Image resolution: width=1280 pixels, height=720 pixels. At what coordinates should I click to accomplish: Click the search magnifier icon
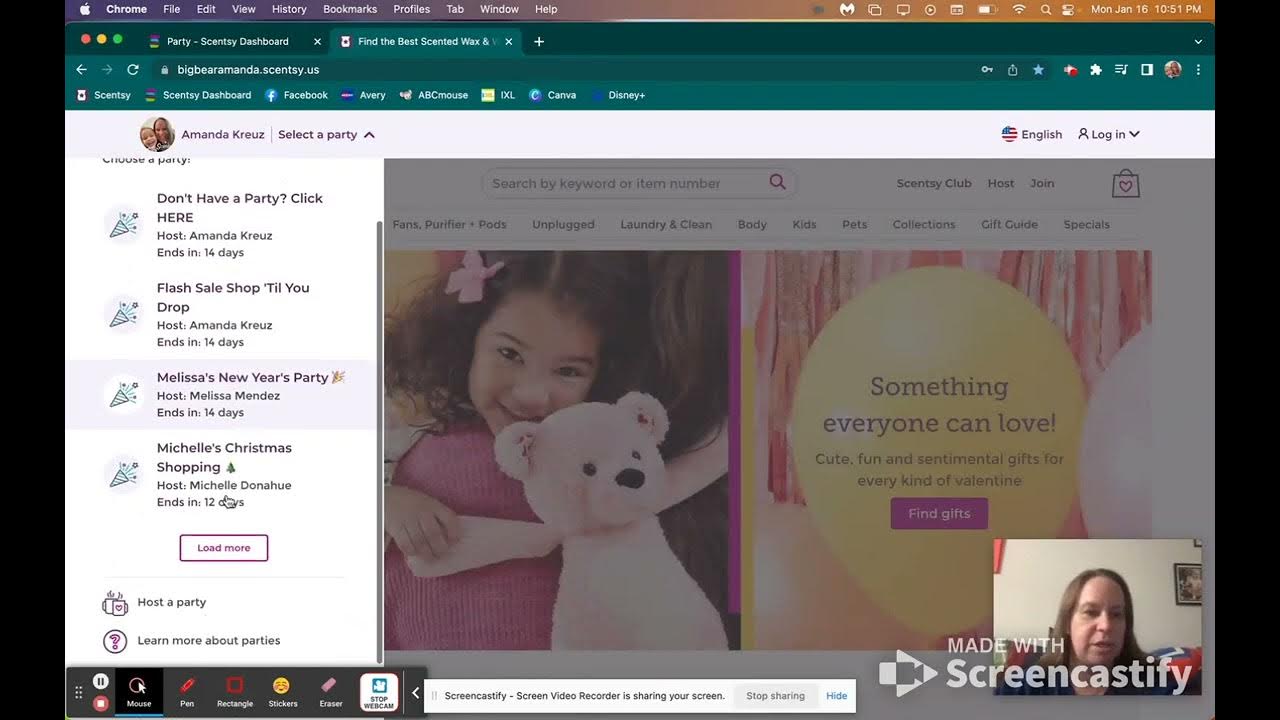[x=777, y=182]
